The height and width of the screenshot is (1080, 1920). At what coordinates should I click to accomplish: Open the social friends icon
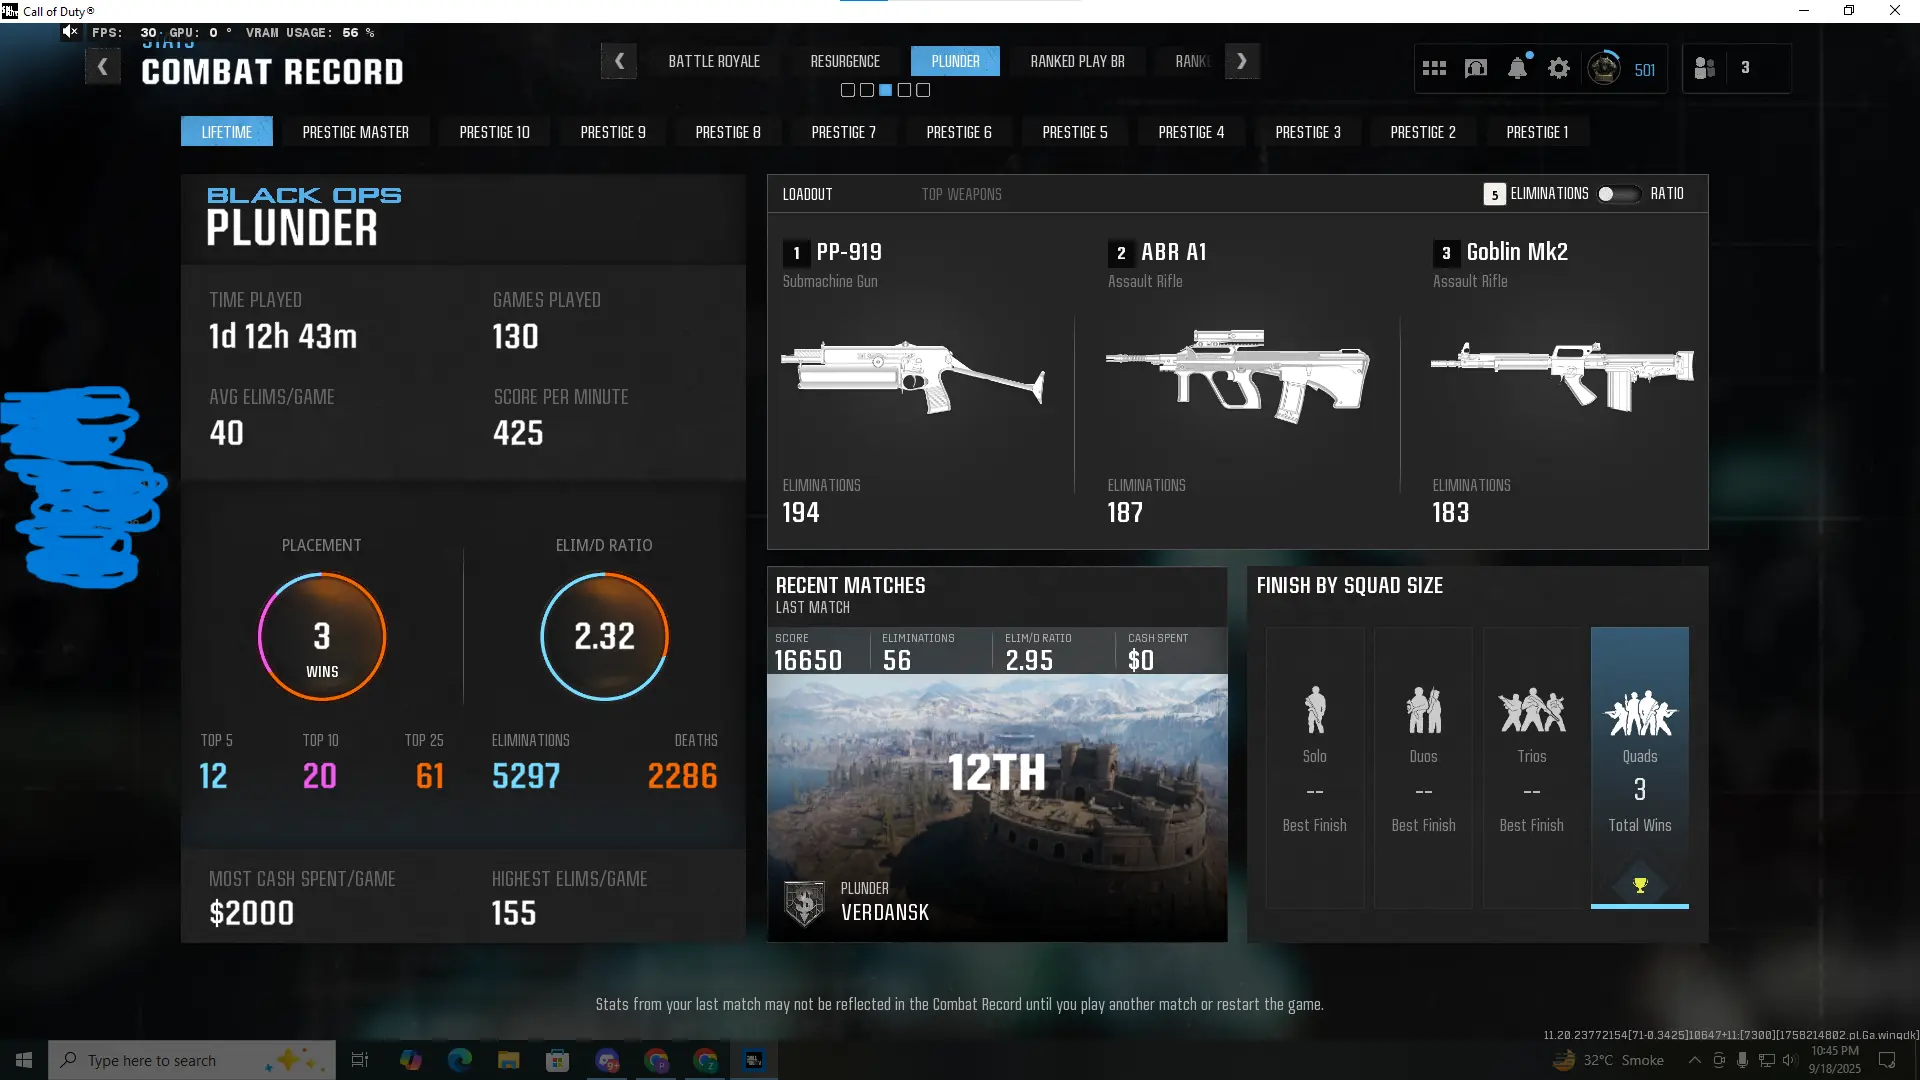[x=1705, y=68]
